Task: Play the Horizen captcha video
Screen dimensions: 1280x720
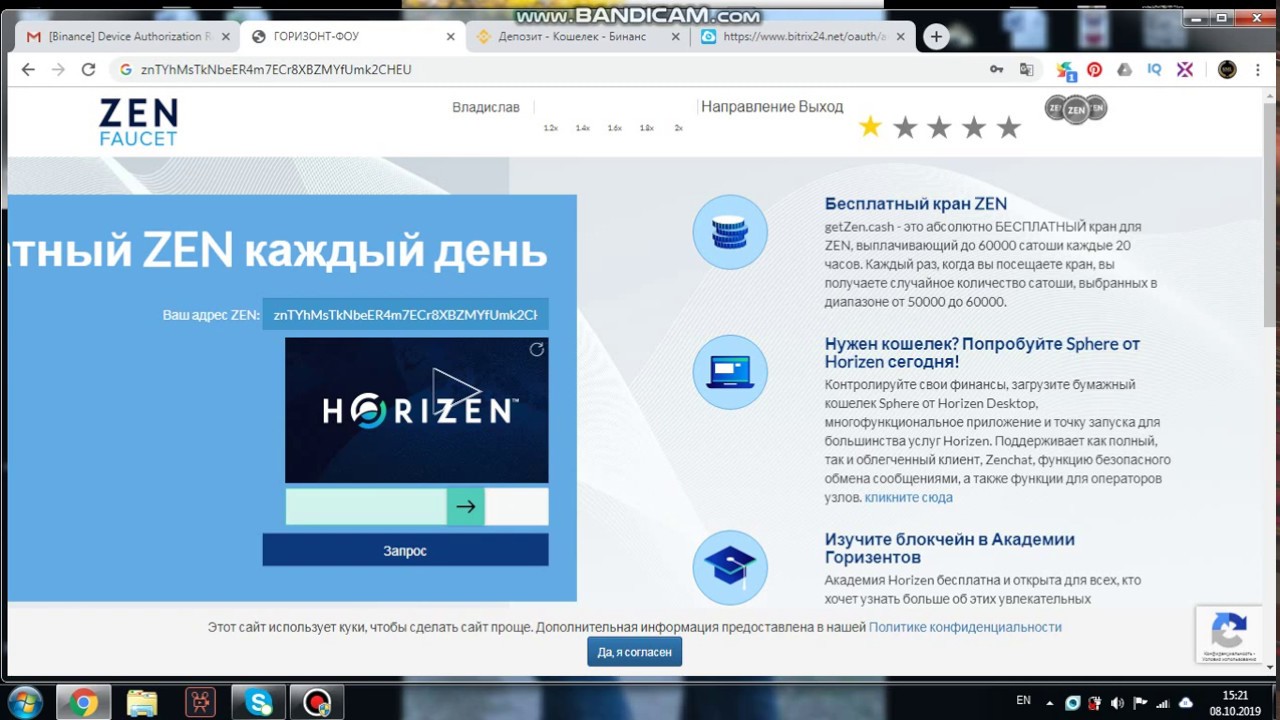Action: 455,392
